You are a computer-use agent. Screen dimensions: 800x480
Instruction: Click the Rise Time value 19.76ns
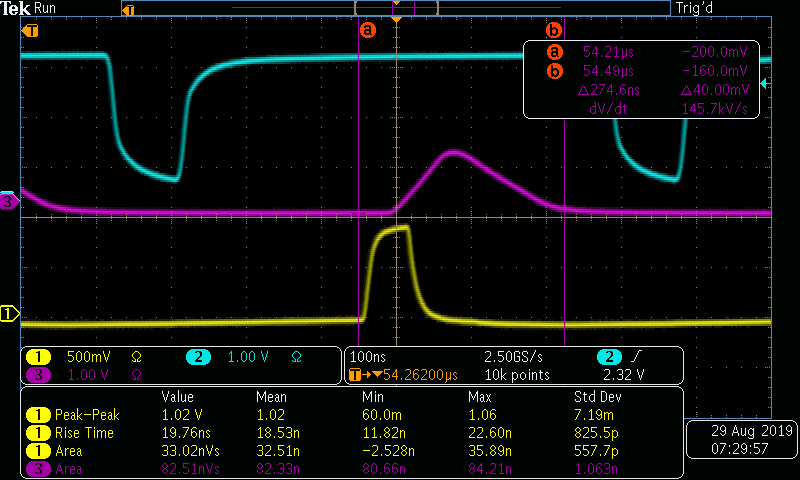click(x=186, y=433)
